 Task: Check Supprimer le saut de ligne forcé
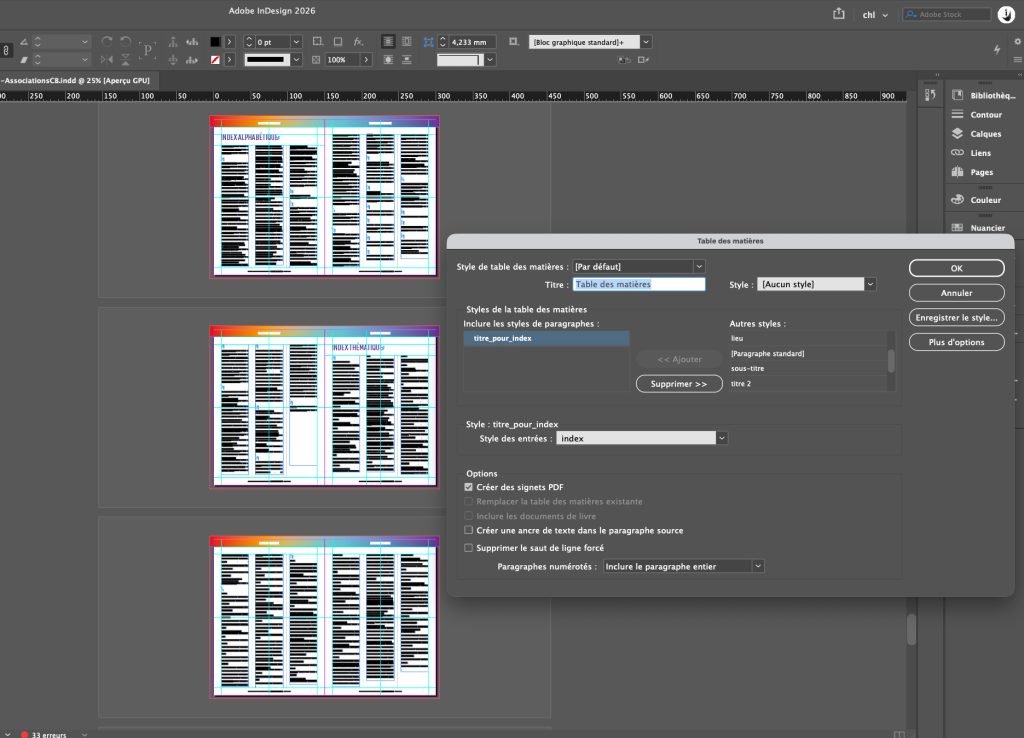468,548
